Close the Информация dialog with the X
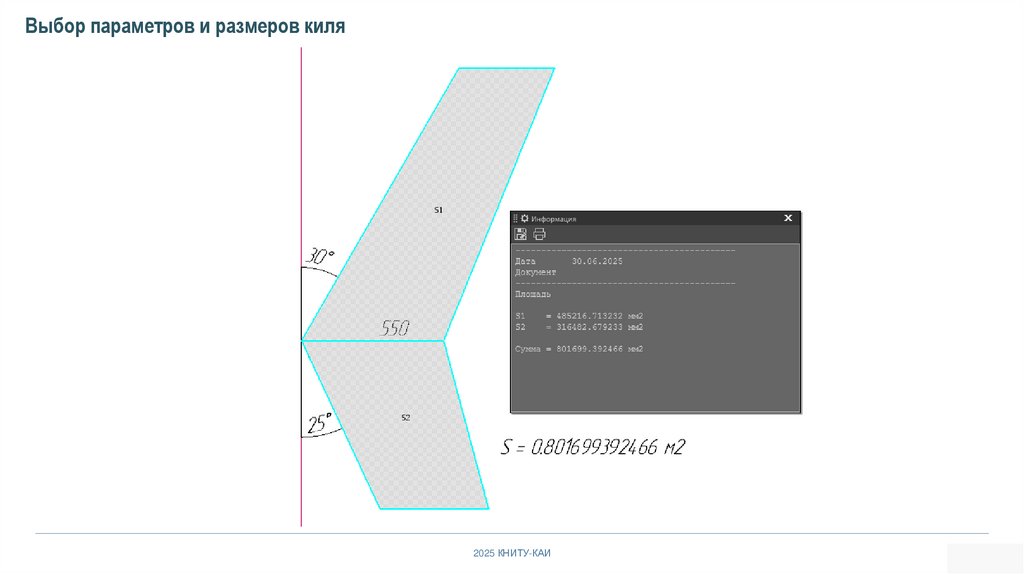 point(788,218)
